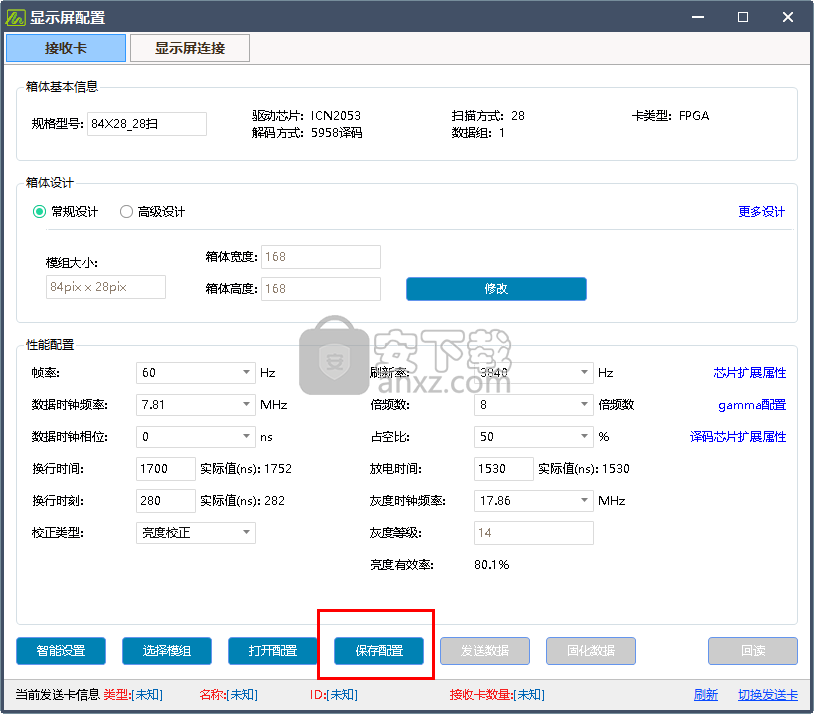Screen dimensions: 814x714
Task: Click the 箱体宽度 field
Action: (320, 257)
